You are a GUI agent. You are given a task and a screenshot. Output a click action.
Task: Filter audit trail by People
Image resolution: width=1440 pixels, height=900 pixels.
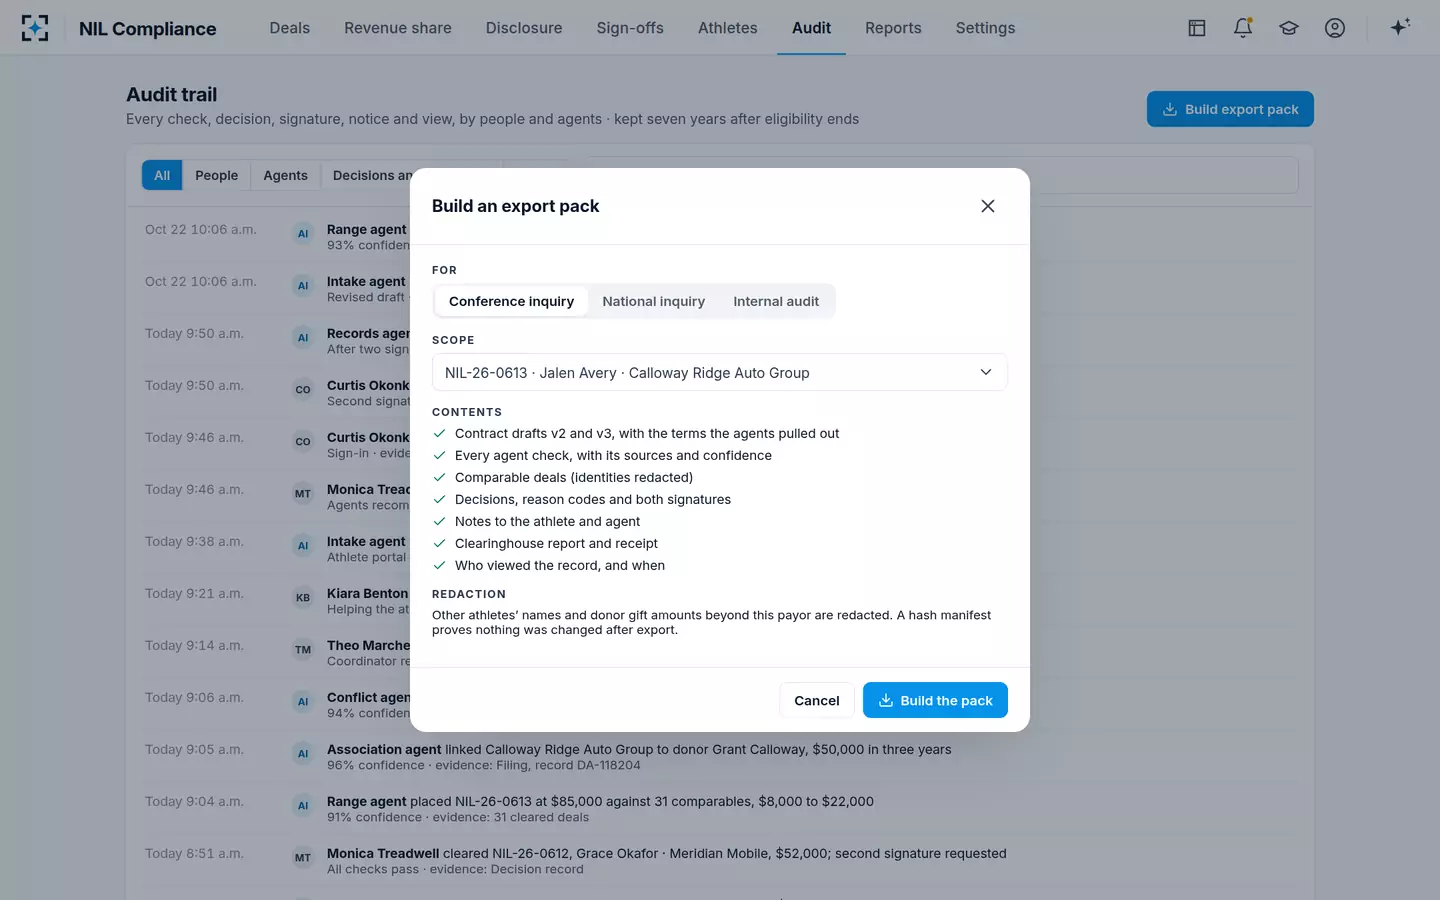(x=217, y=175)
